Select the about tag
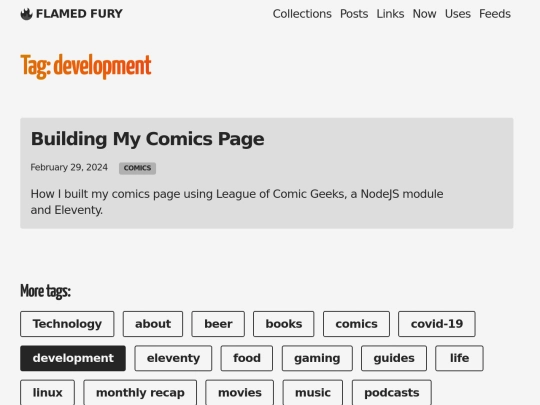 [x=153, y=324]
